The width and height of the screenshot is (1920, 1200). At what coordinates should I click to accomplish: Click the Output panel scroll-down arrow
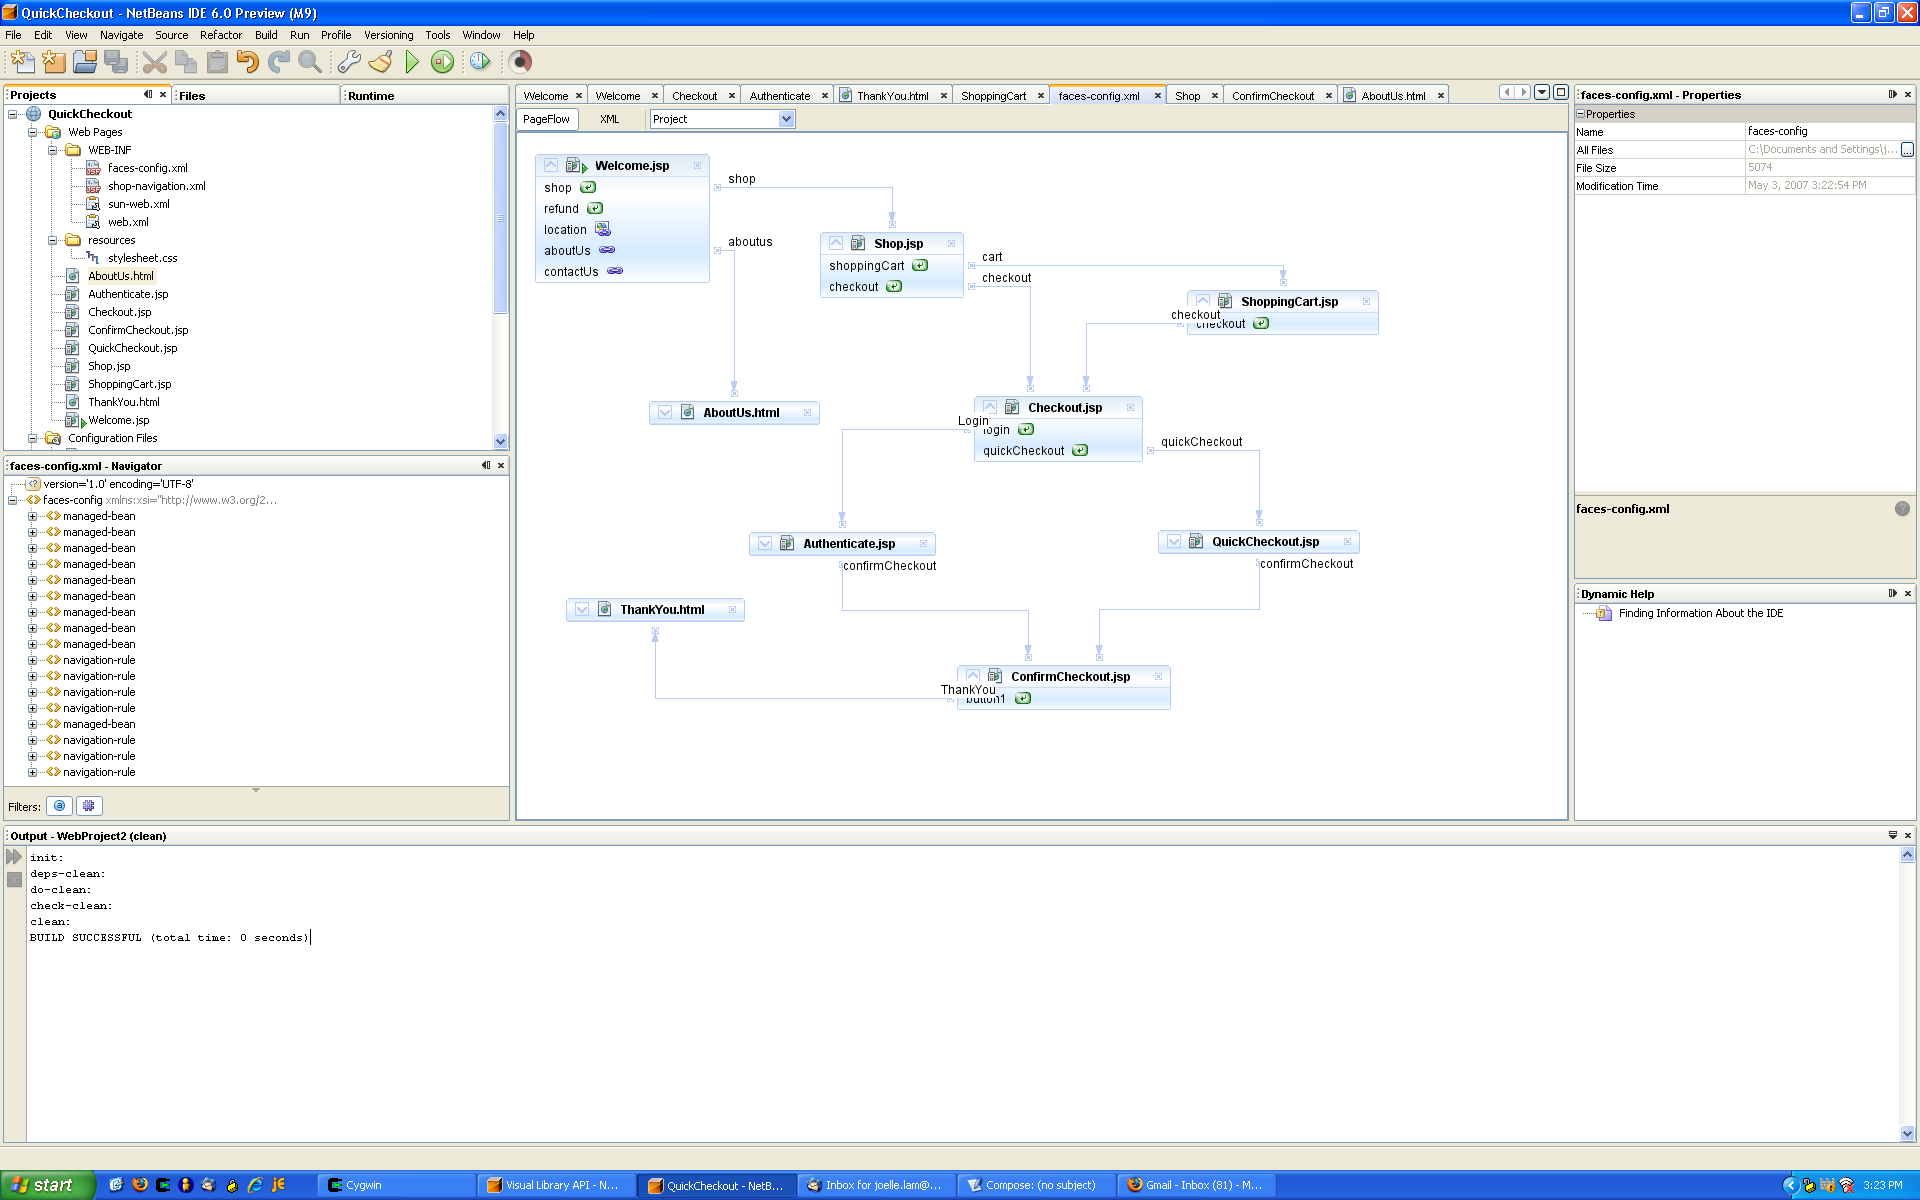coord(1907,1133)
